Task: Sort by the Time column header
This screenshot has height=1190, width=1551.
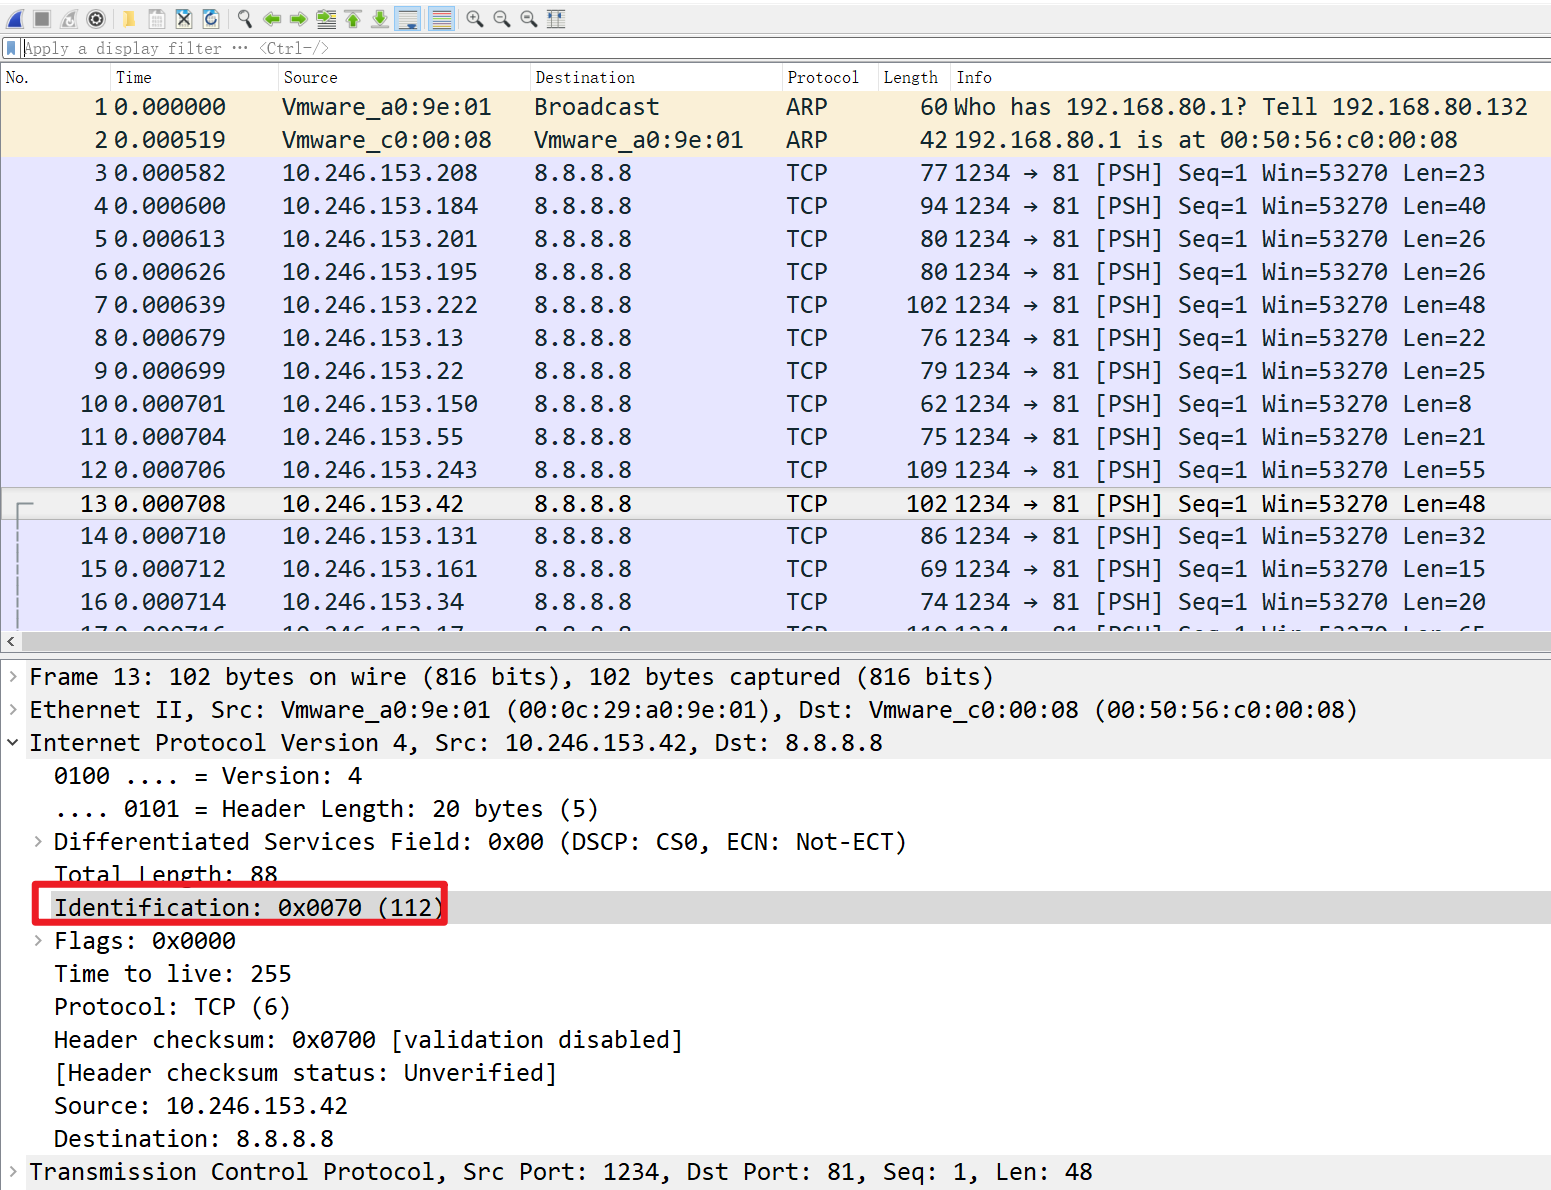Action: tap(193, 77)
